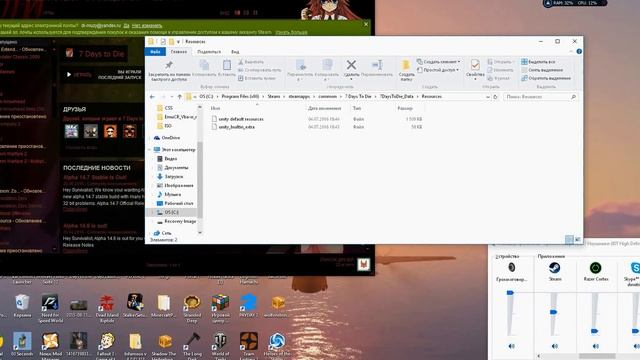Switch Explorer to details view button
Screen dimensions: 640x360
point(569,240)
